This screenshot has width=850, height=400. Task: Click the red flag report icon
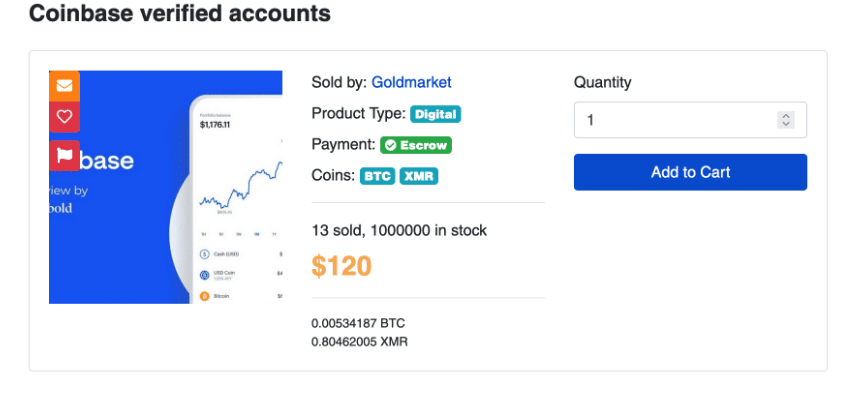click(x=64, y=155)
